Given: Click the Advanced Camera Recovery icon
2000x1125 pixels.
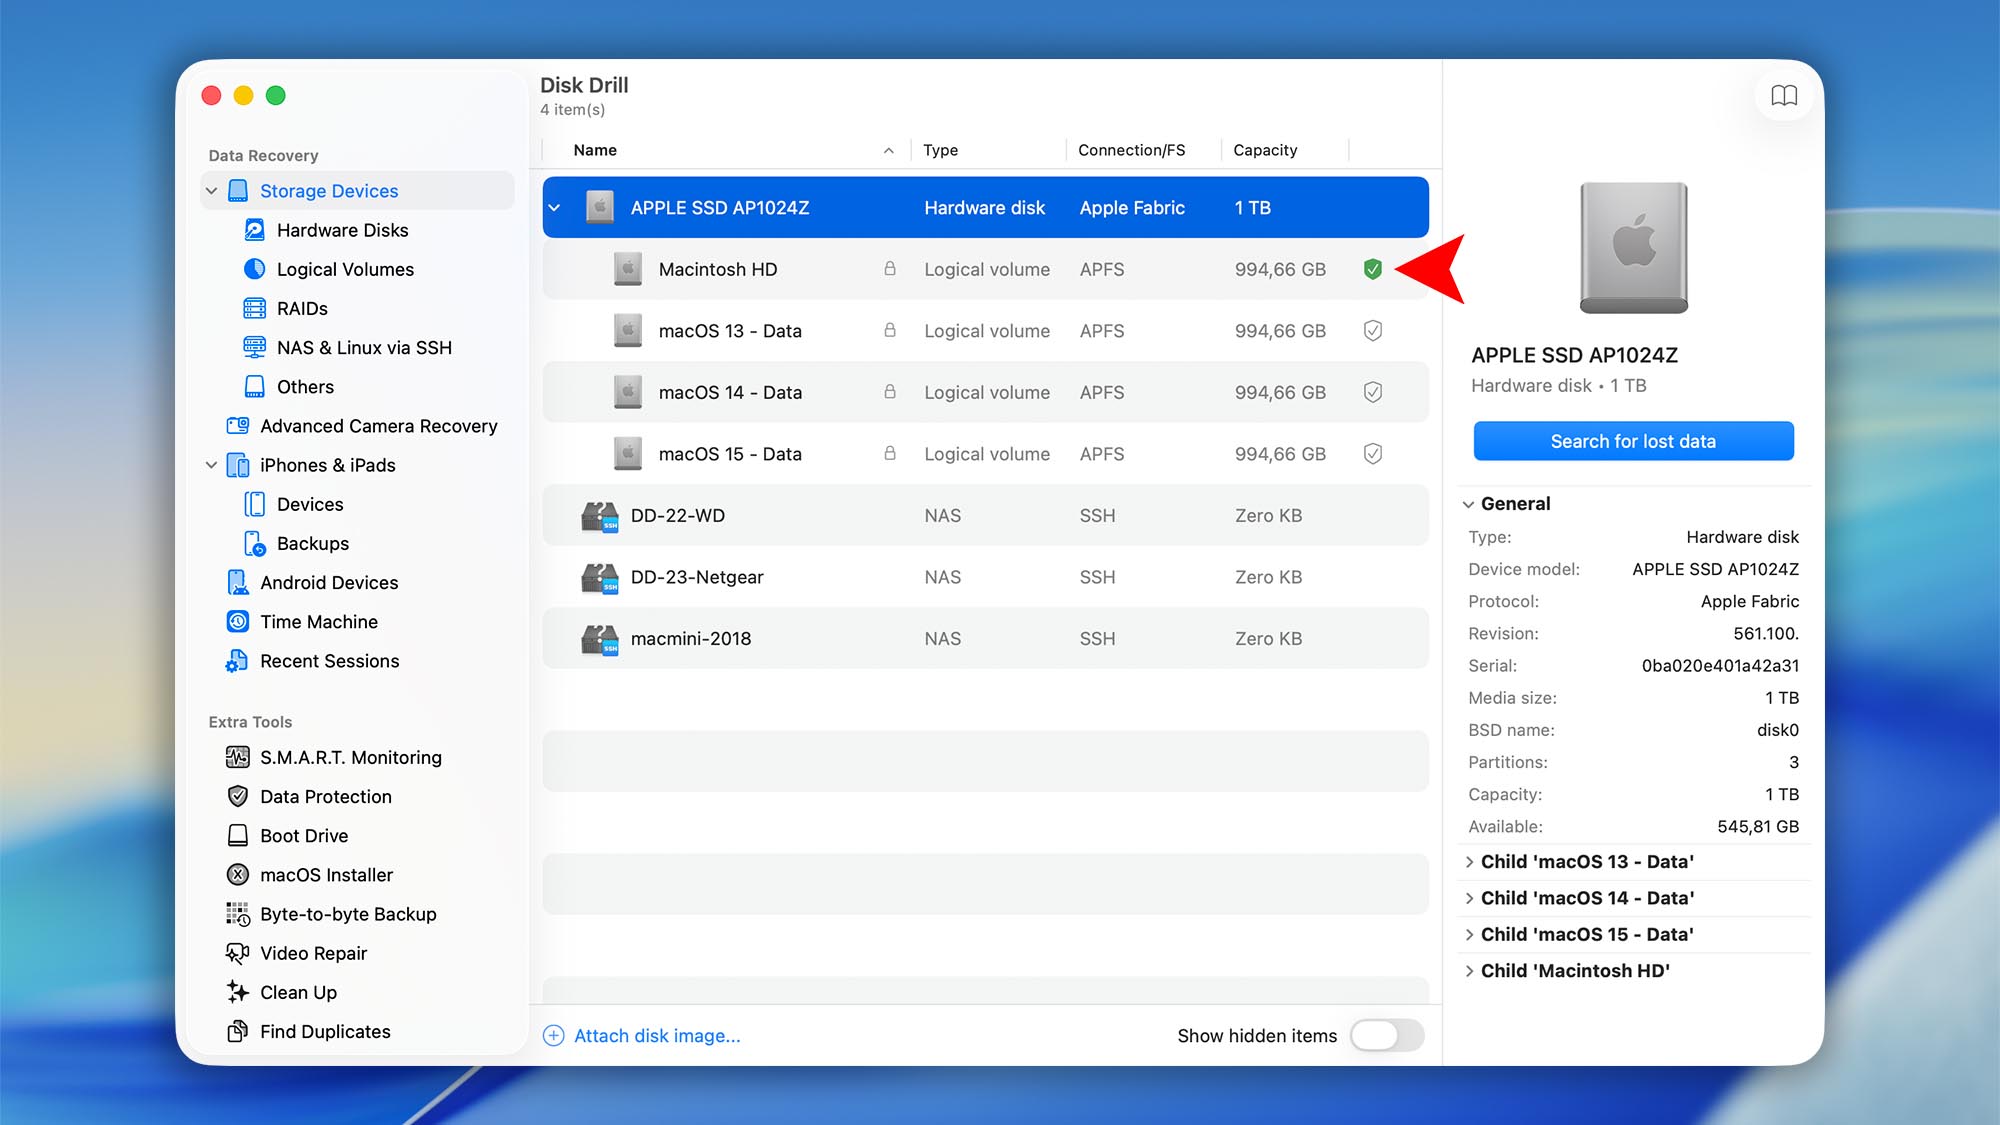Looking at the screenshot, I should click(x=238, y=426).
